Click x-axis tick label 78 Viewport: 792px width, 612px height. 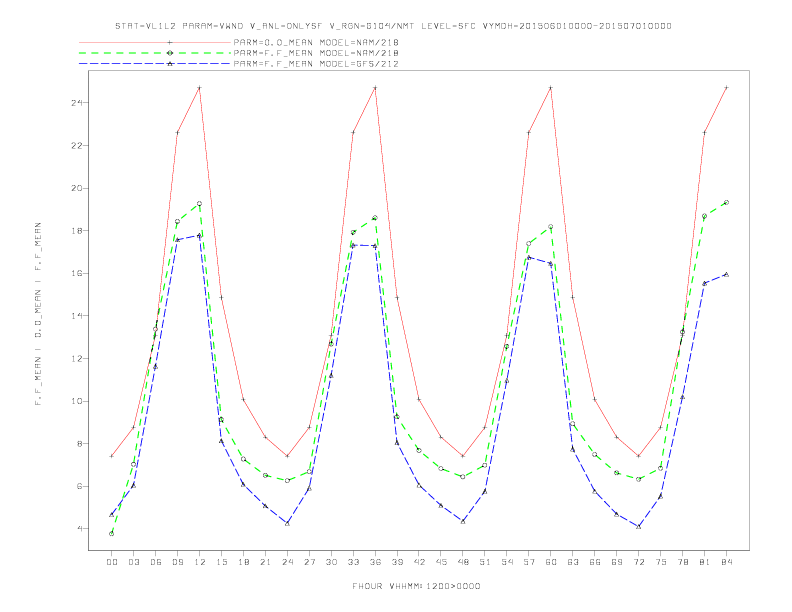[x=682, y=562]
